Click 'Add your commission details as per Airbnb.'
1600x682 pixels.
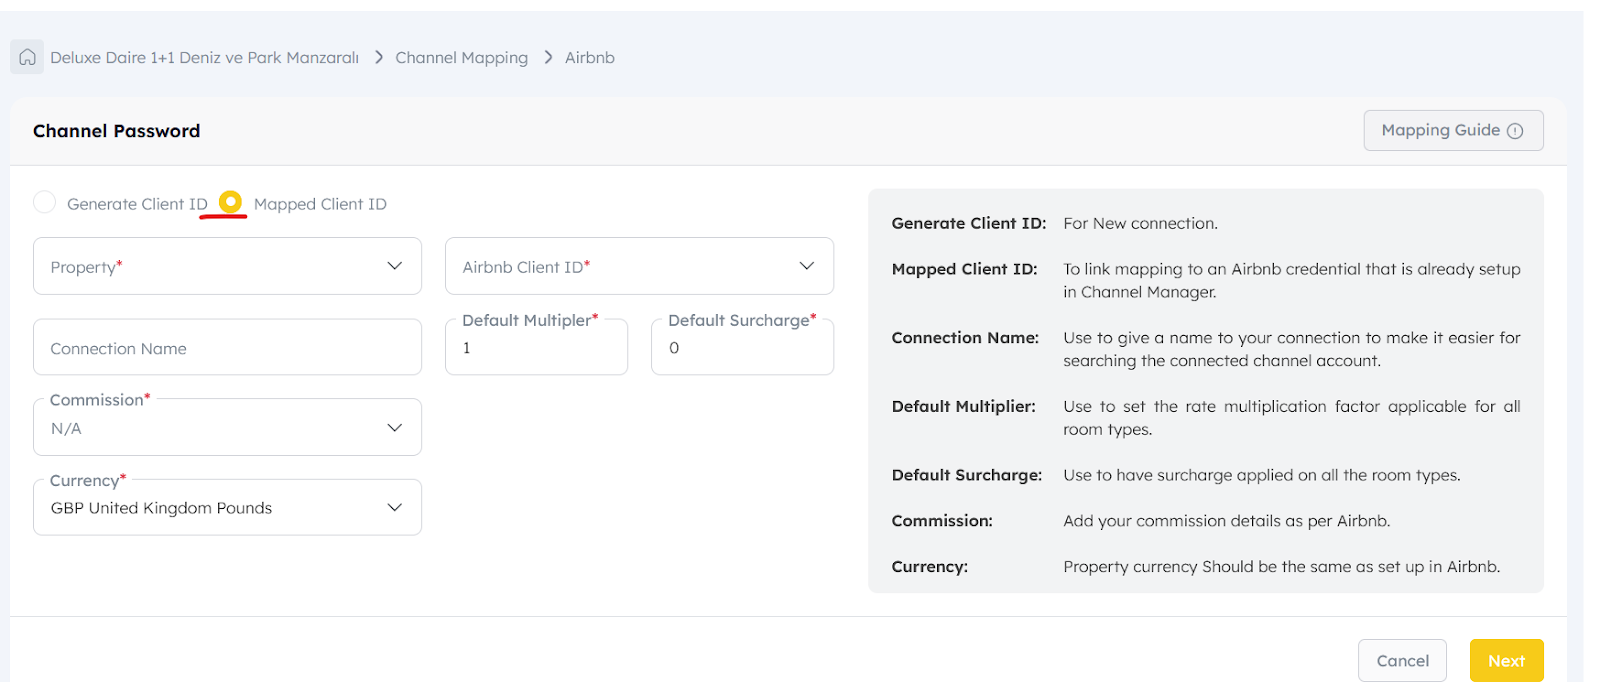point(1226,521)
